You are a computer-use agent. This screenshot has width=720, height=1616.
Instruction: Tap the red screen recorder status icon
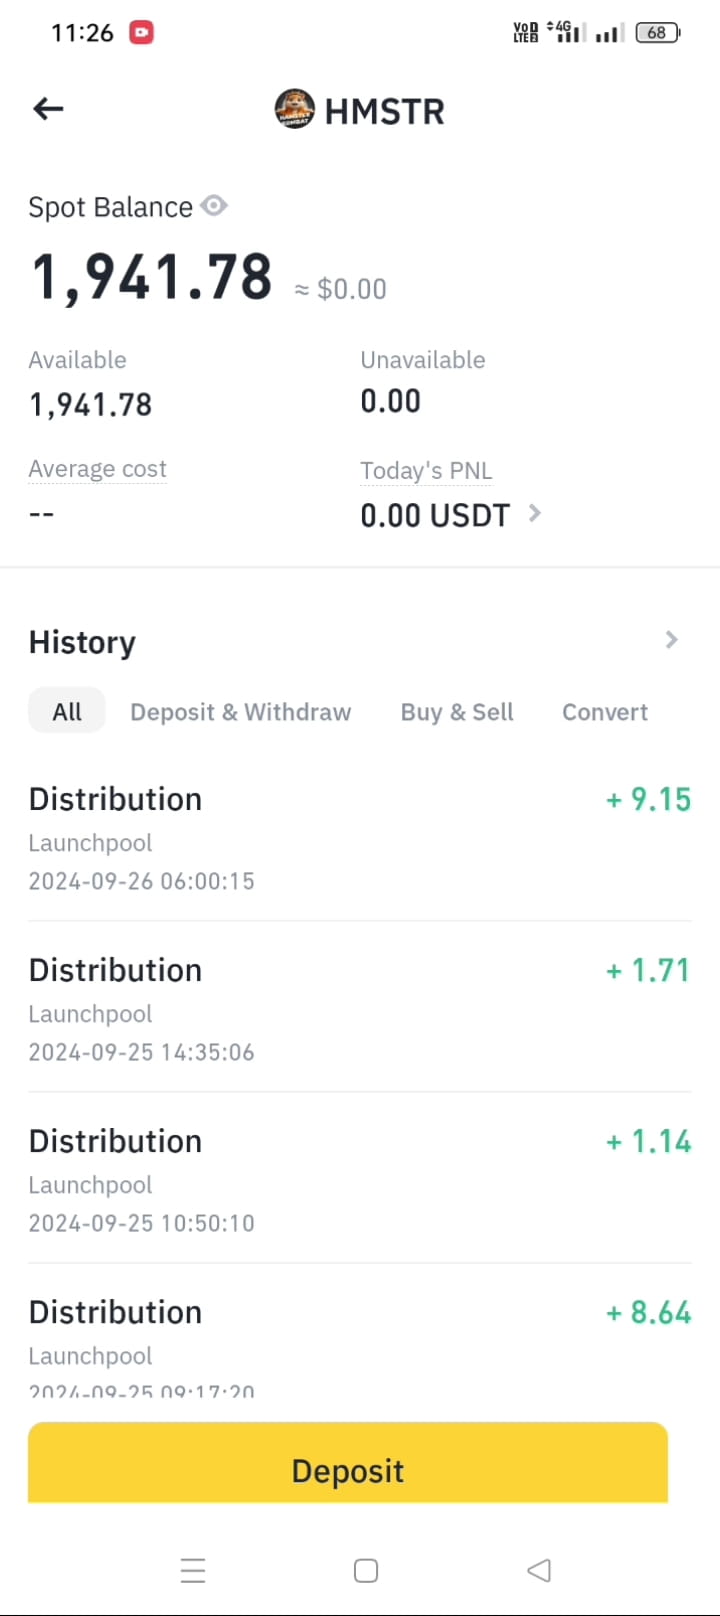[142, 33]
